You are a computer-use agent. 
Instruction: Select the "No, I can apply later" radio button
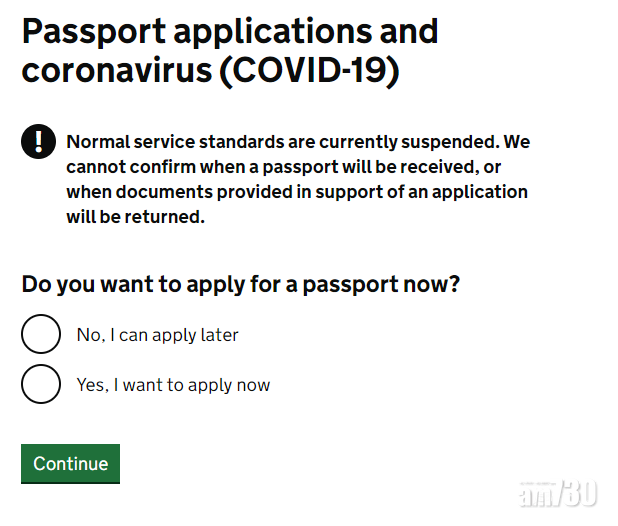pyautogui.click(x=41, y=334)
